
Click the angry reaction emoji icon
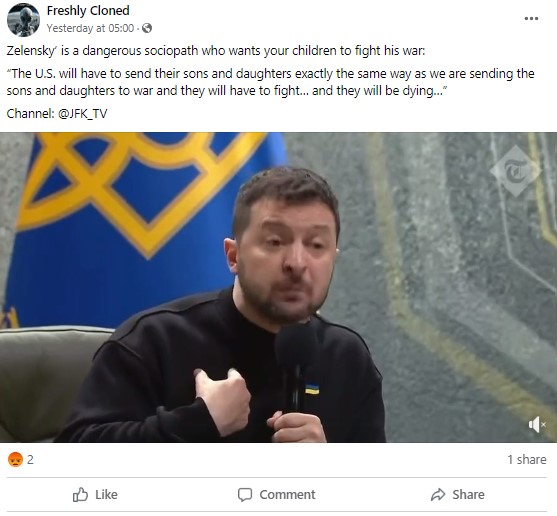[15, 459]
